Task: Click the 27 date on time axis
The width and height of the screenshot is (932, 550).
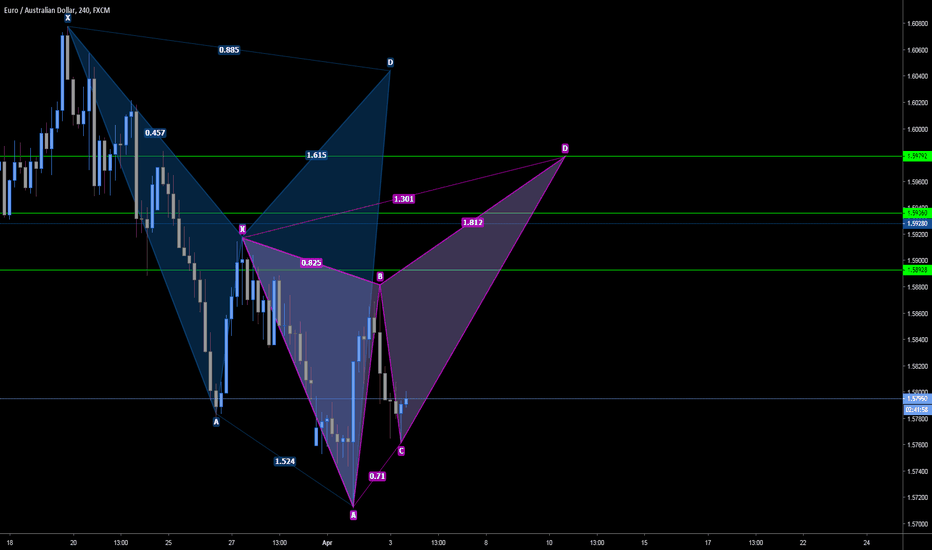Action: (x=232, y=543)
